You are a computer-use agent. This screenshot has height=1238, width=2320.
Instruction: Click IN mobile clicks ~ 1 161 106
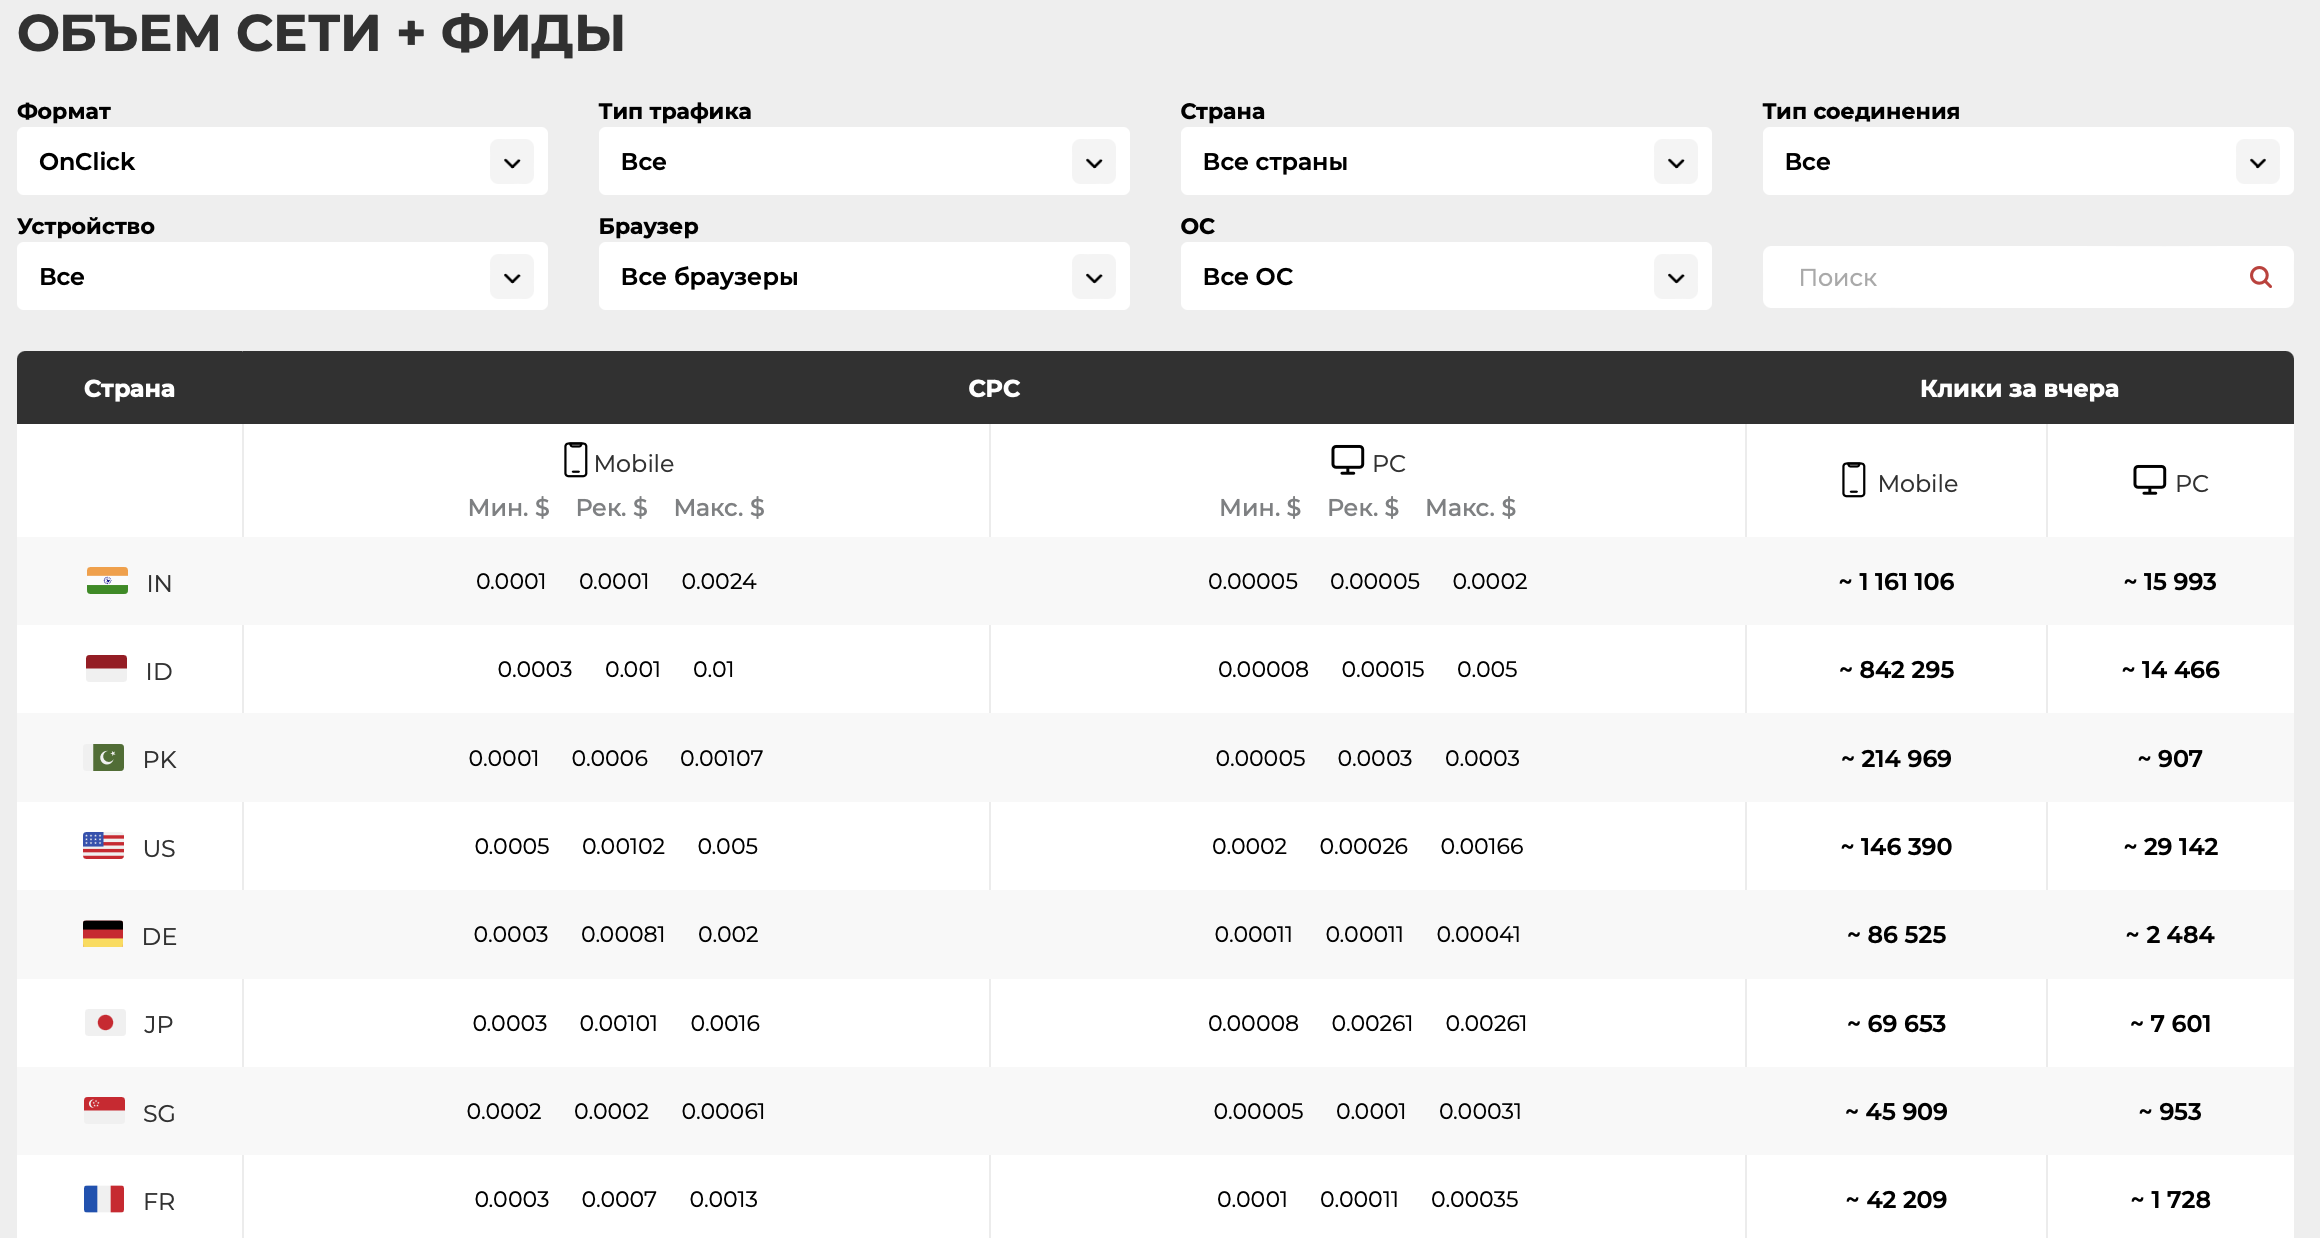coord(1896,581)
